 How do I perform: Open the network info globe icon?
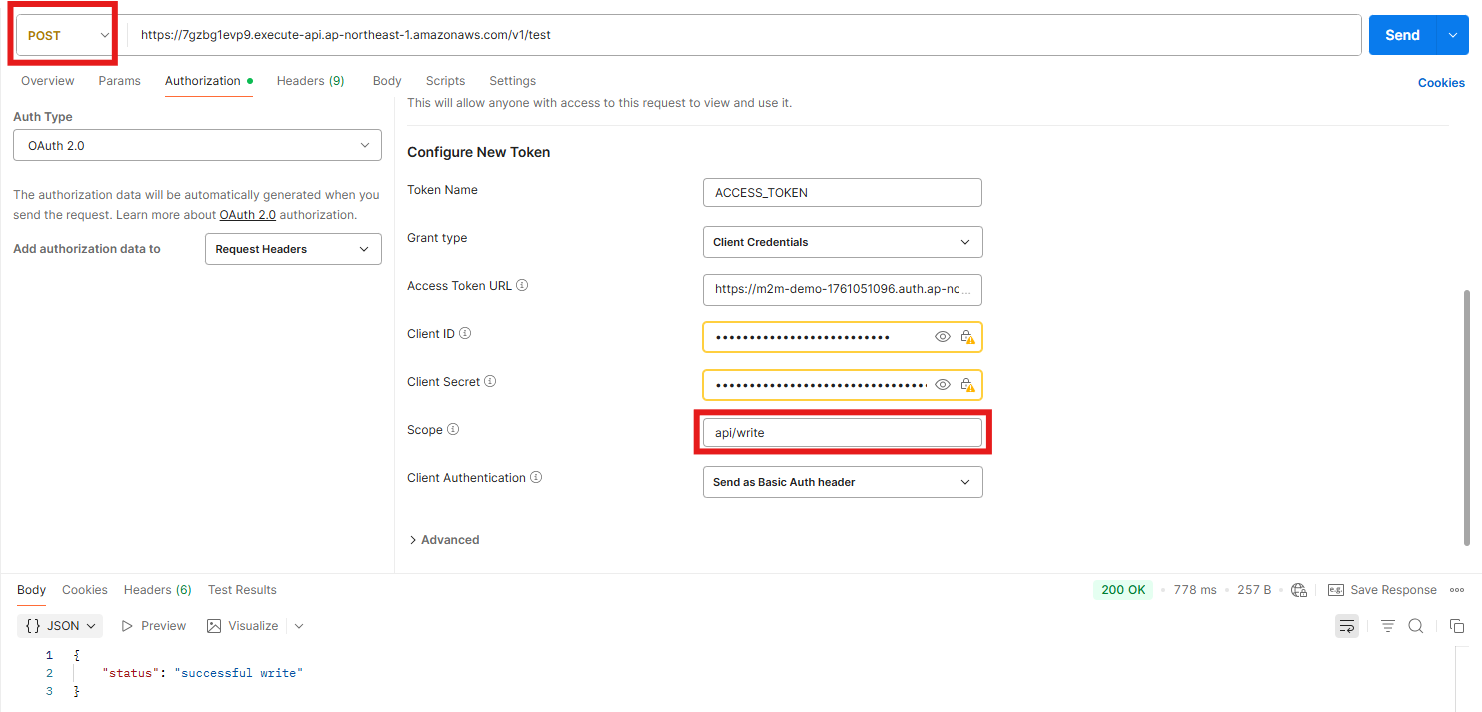(x=1299, y=590)
